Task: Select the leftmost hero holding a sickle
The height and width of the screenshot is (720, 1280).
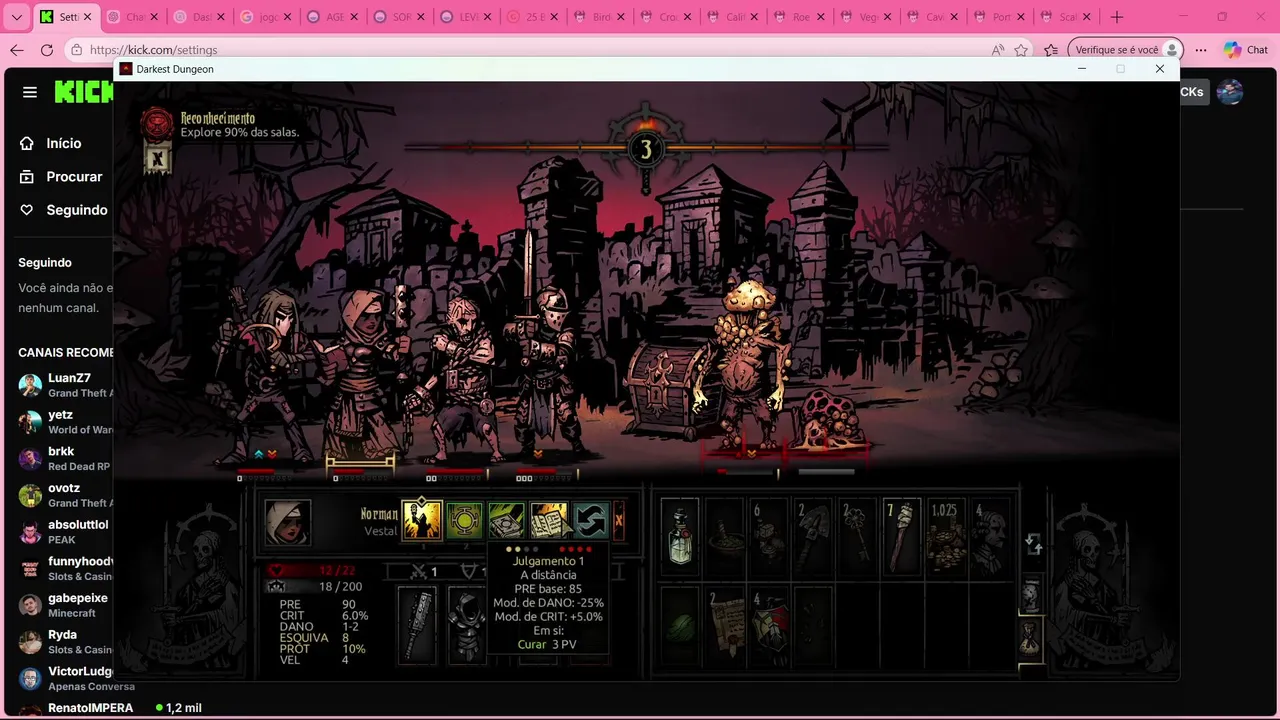Action: click(262, 375)
